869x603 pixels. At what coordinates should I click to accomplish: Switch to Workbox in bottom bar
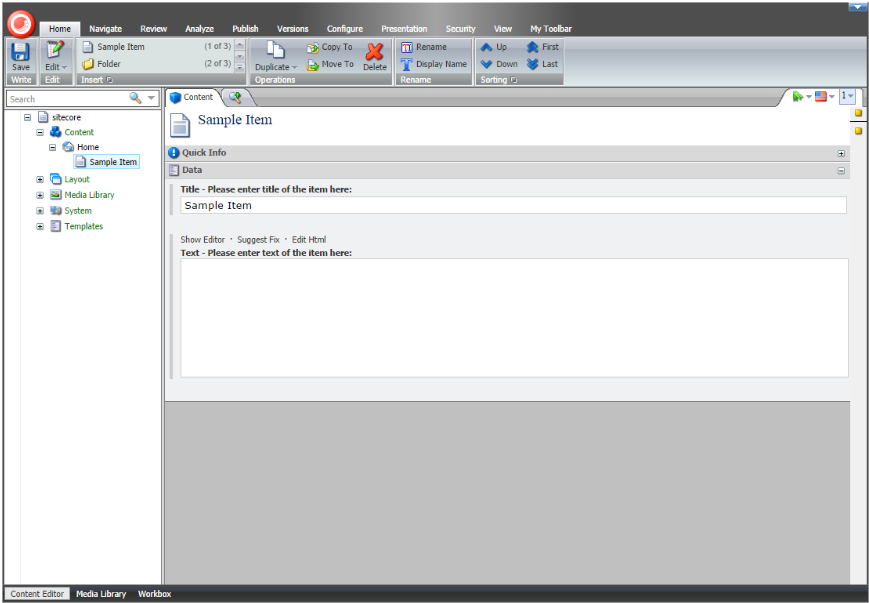click(x=154, y=594)
